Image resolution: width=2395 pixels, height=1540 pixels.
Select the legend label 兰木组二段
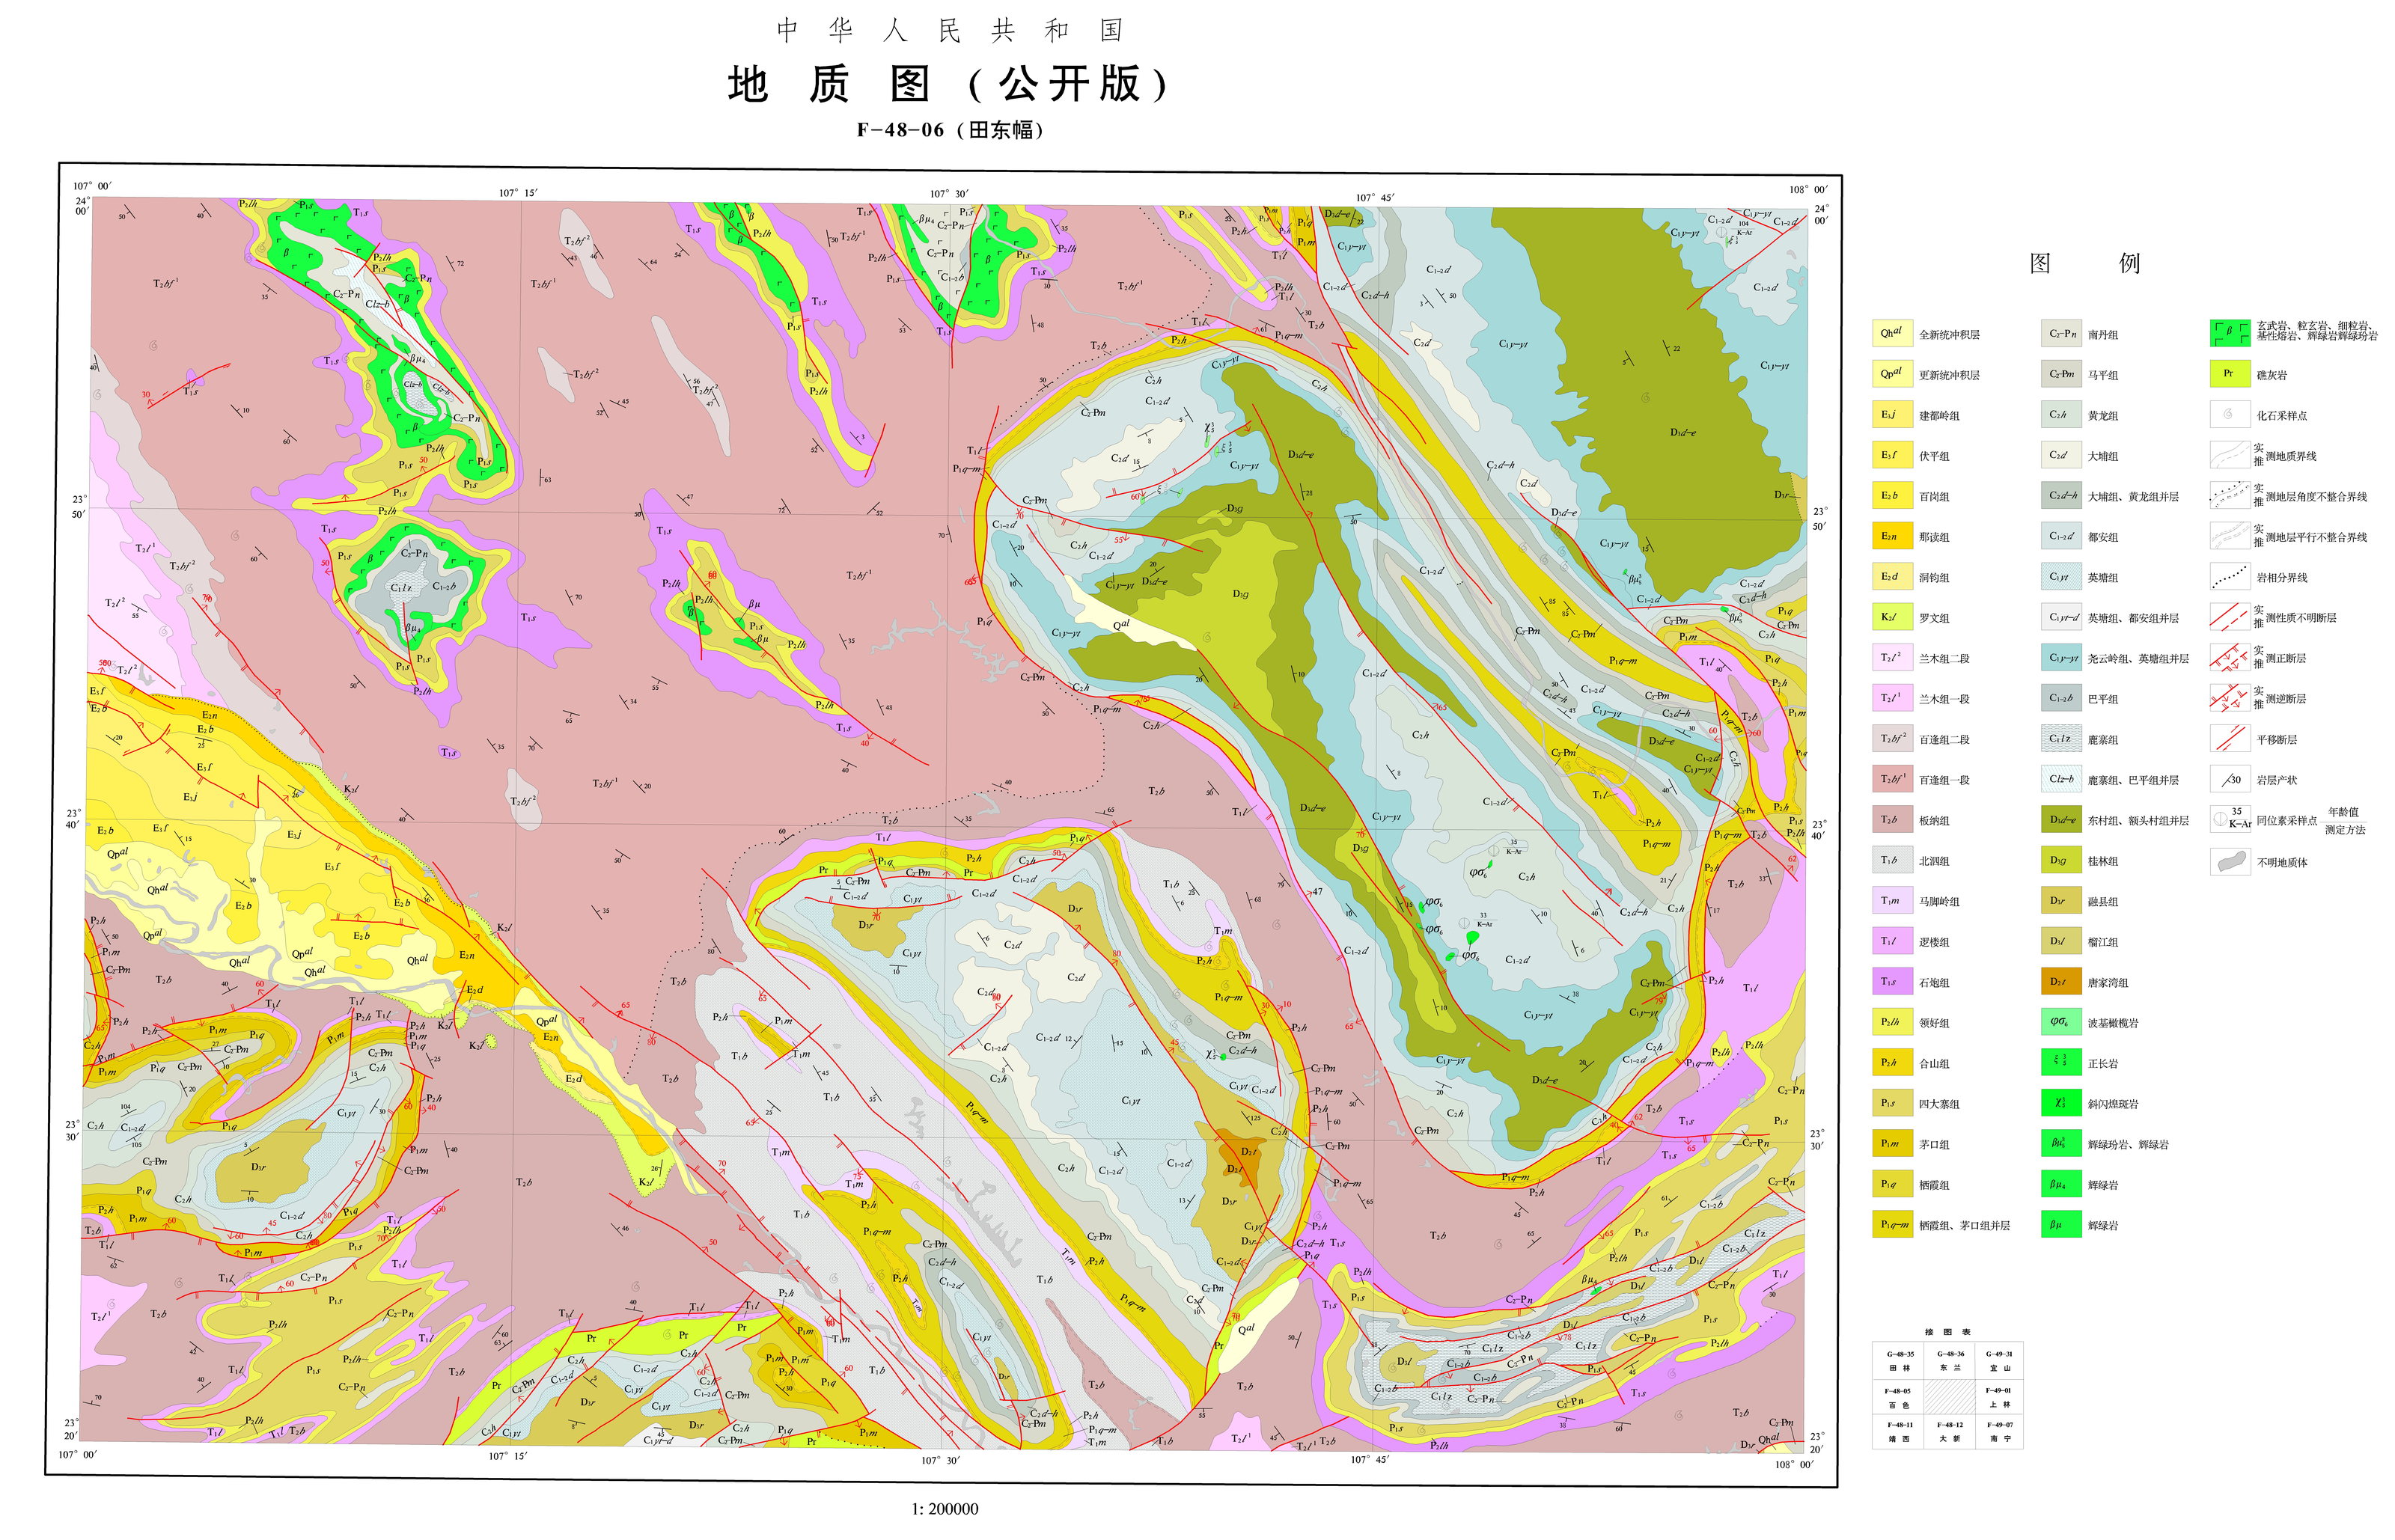(x=1944, y=658)
